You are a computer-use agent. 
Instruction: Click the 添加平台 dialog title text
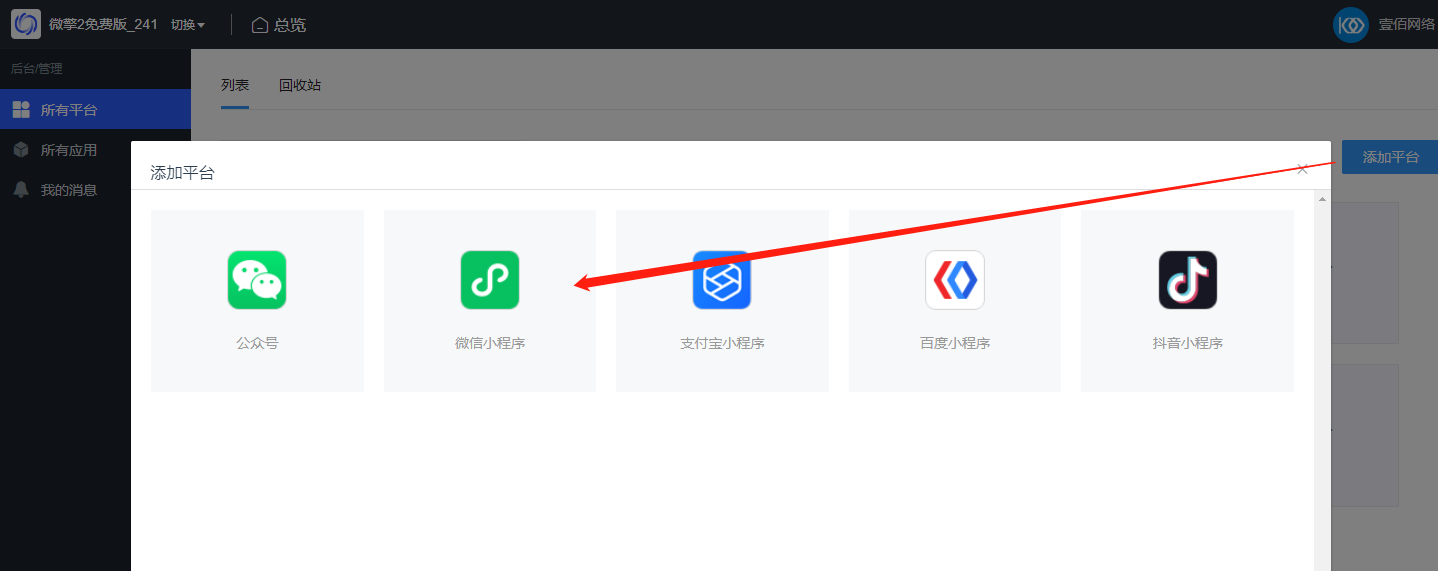coord(182,173)
